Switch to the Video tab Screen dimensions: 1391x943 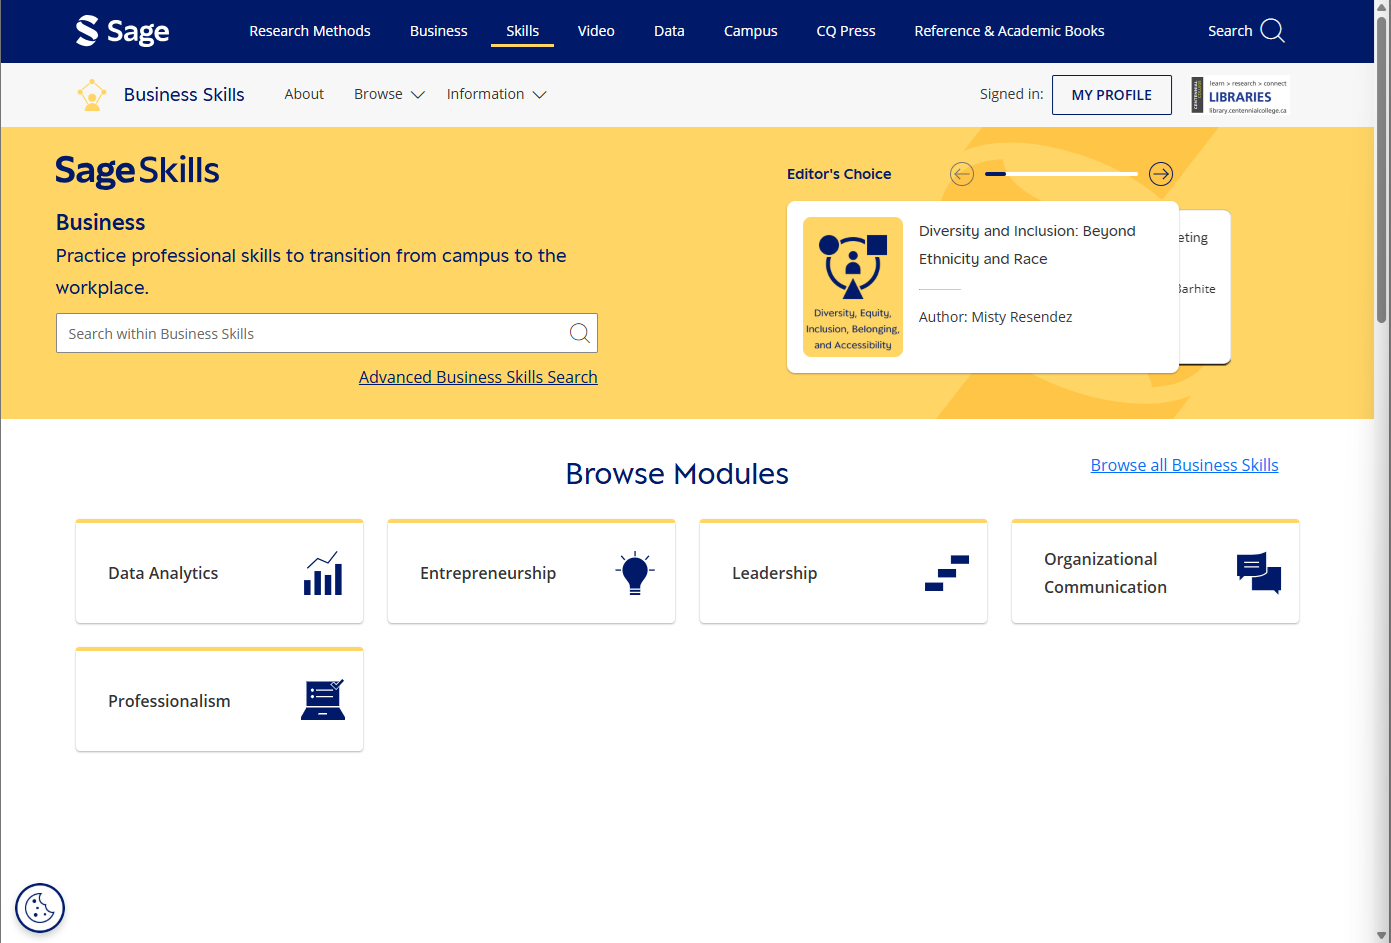tap(596, 31)
